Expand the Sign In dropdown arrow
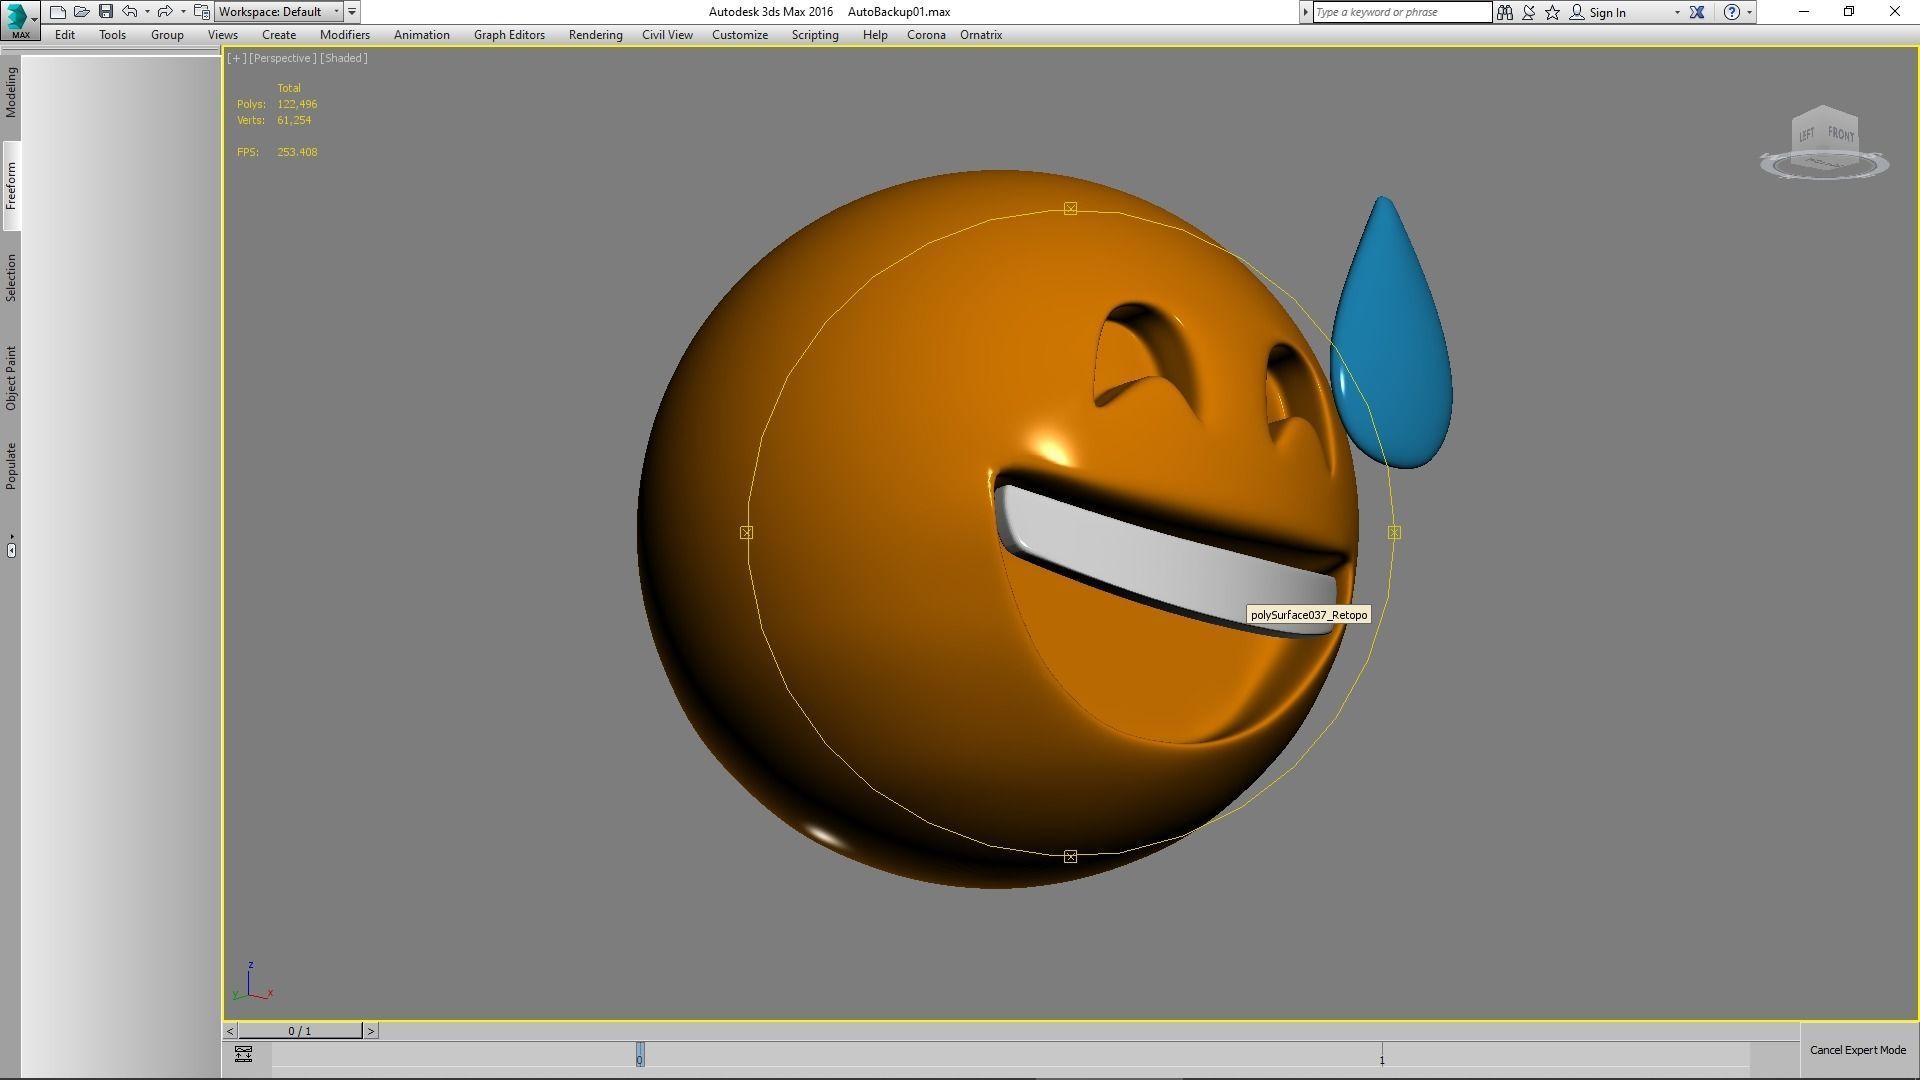1920x1080 pixels. (x=1677, y=12)
